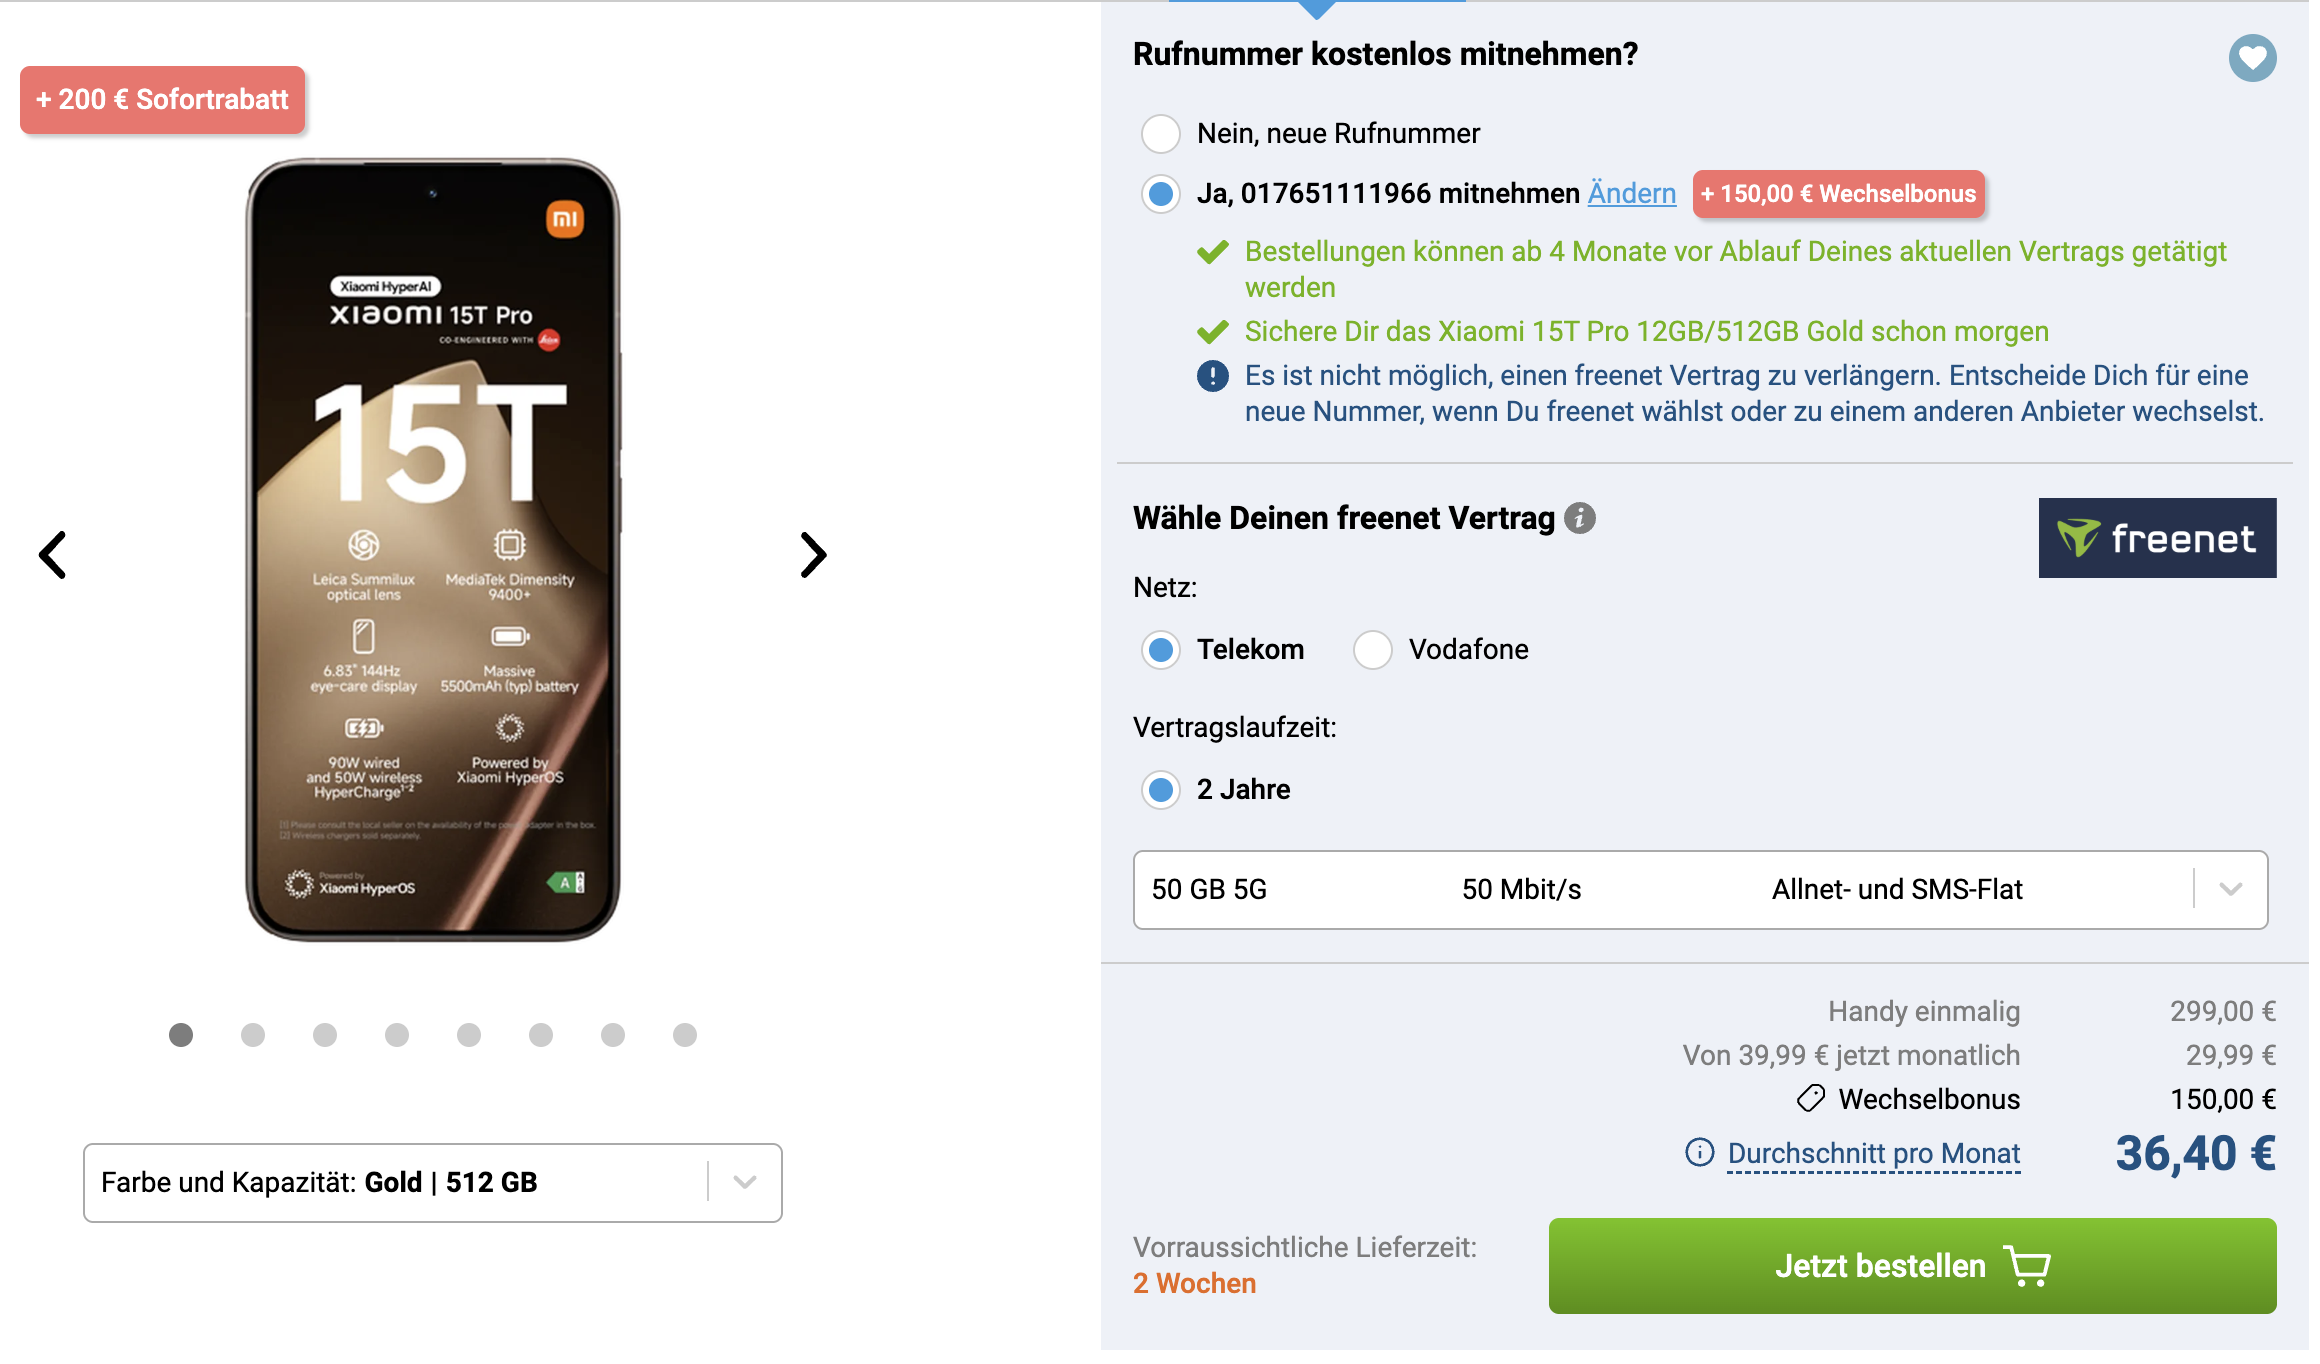
Task: Click info icon next to Durchschnitt pro Monat
Action: coord(1699,1152)
